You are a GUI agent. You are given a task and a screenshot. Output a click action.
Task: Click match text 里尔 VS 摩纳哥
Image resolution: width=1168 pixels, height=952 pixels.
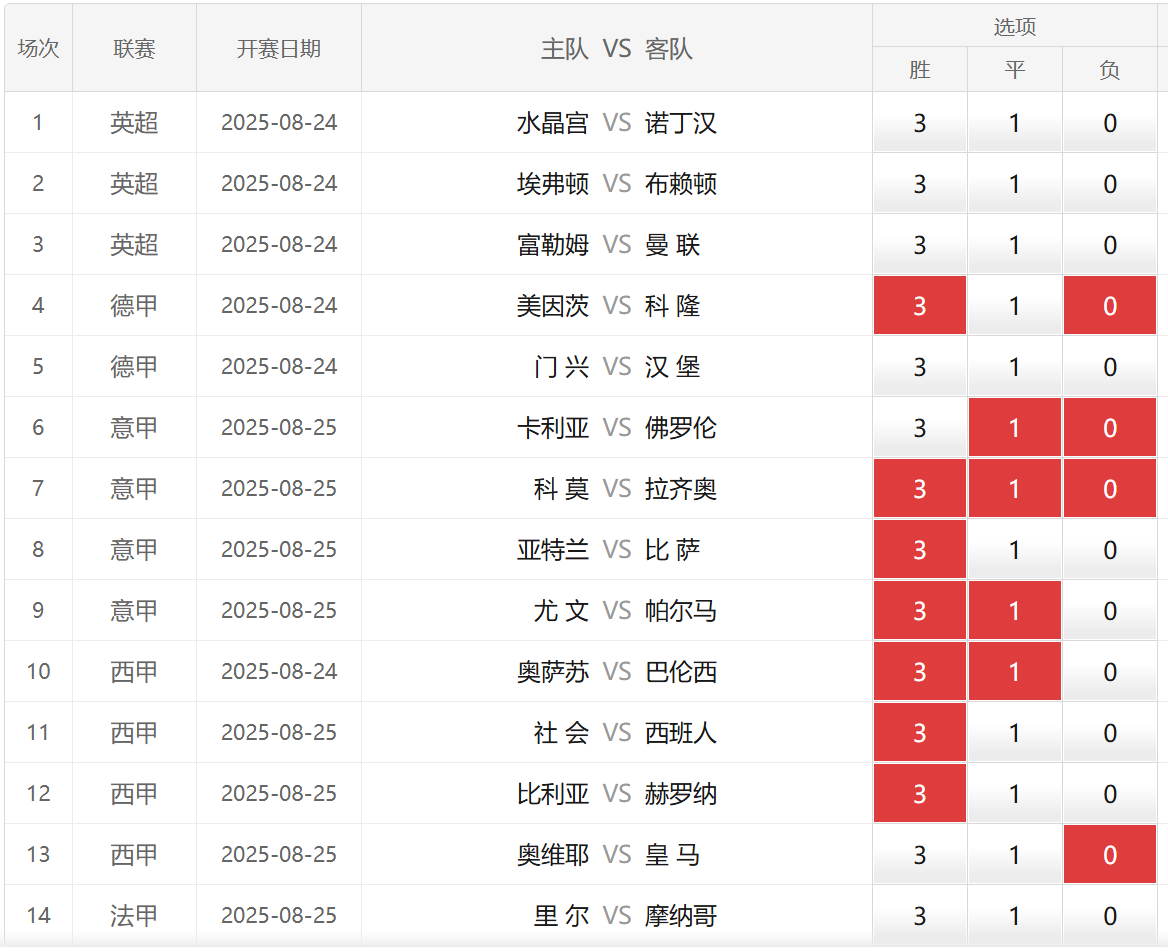pyautogui.click(x=625, y=915)
